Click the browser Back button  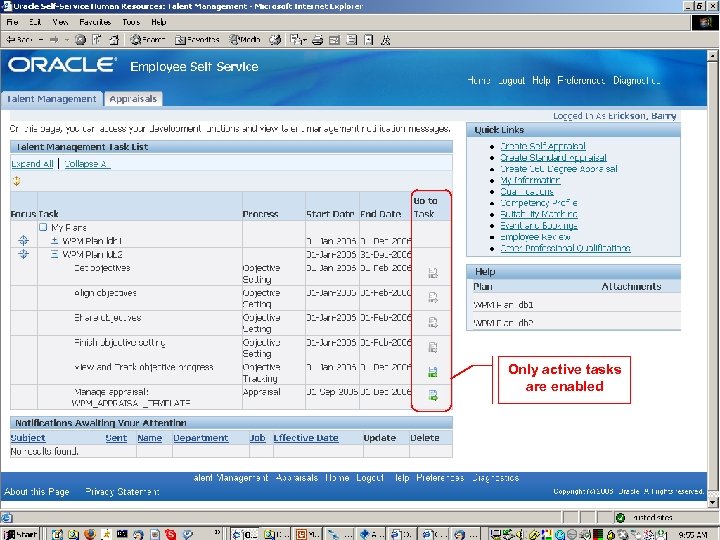click(19, 40)
